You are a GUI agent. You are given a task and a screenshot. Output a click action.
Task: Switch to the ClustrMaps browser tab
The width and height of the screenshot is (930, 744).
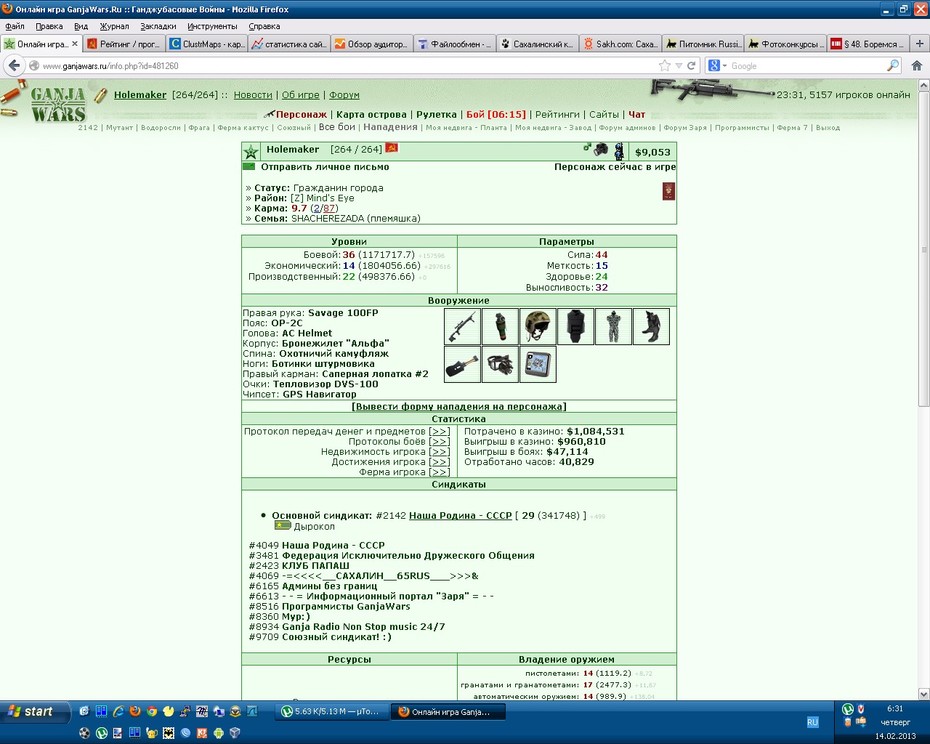click(x=206, y=44)
